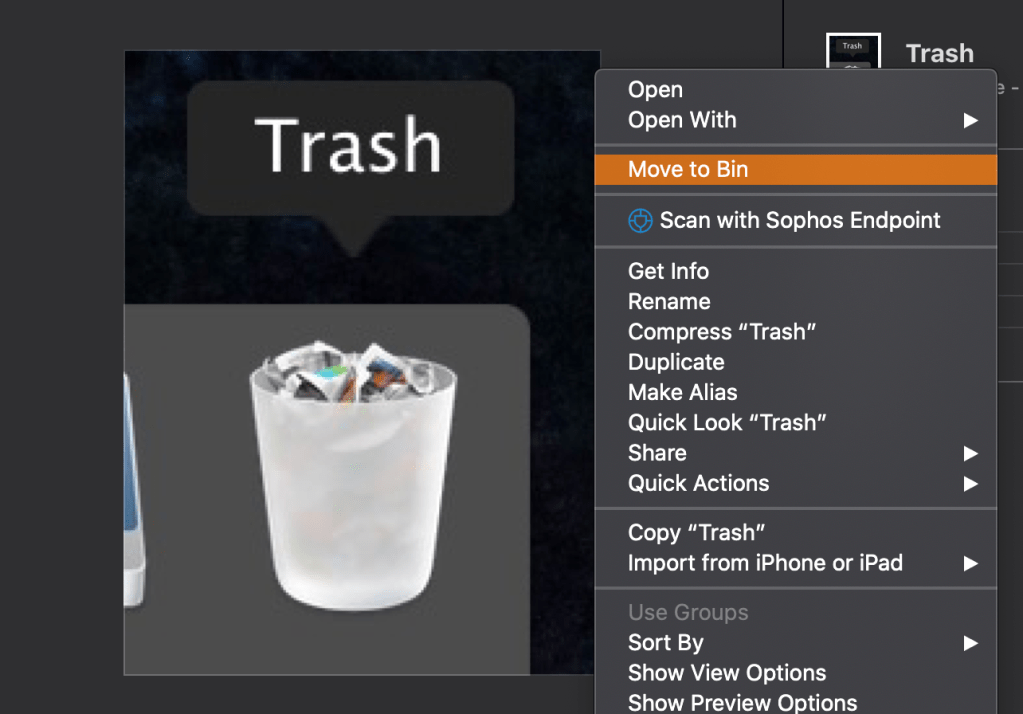Expand the Open With submenu arrow
The height and width of the screenshot is (714, 1023).
point(970,120)
